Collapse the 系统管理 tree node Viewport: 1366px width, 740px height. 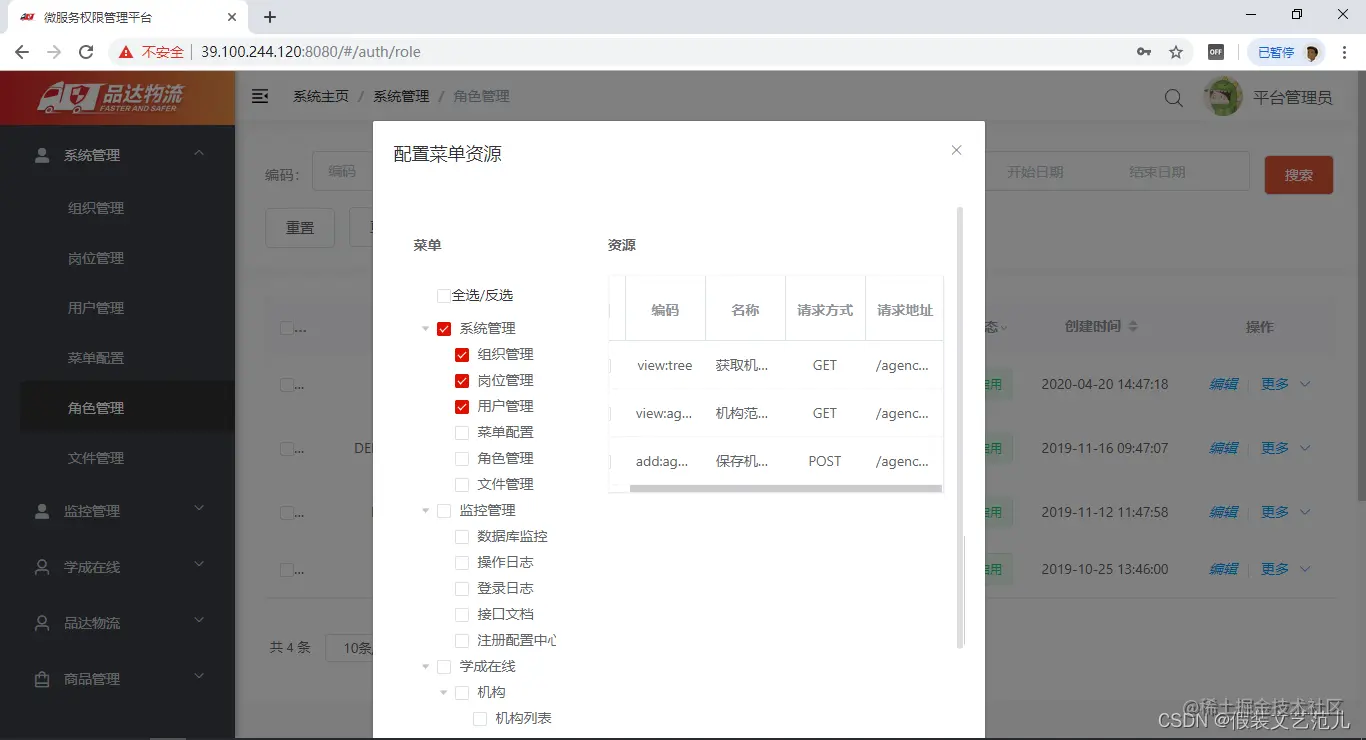[424, 327]
